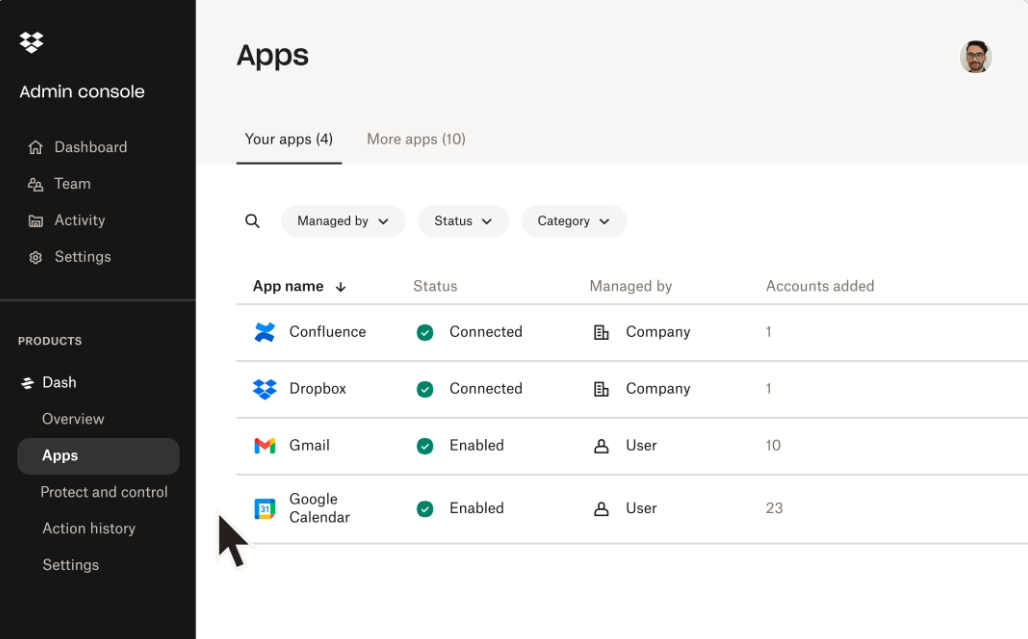Open Action history in sidebar
This screenshot has height=639, width=1028.
click(x=89, y=528)
